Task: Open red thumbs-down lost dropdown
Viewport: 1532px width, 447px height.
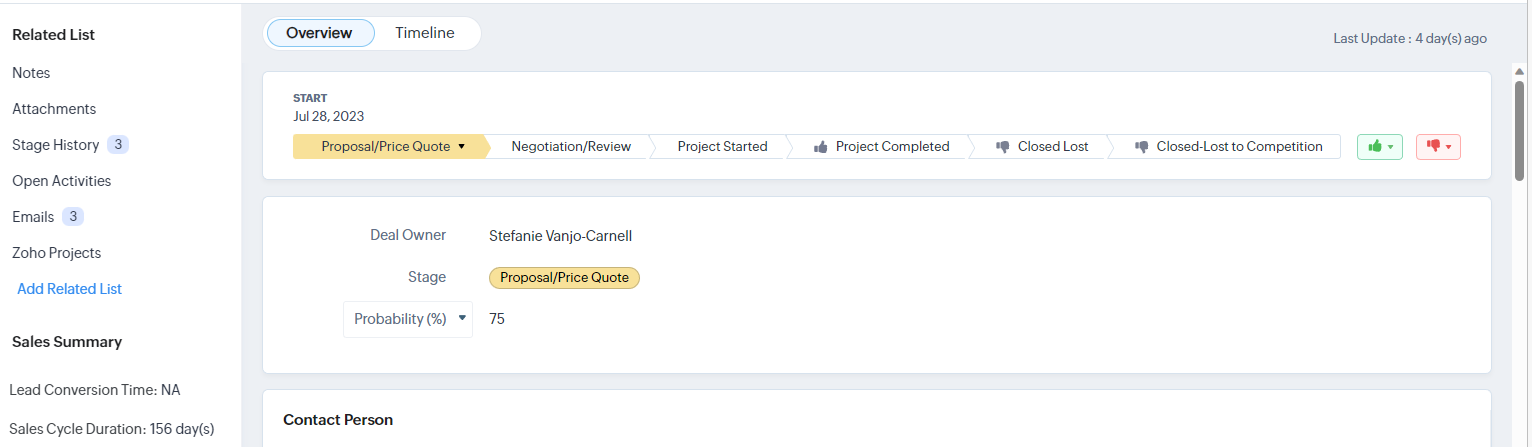Action: (1439, 146)
